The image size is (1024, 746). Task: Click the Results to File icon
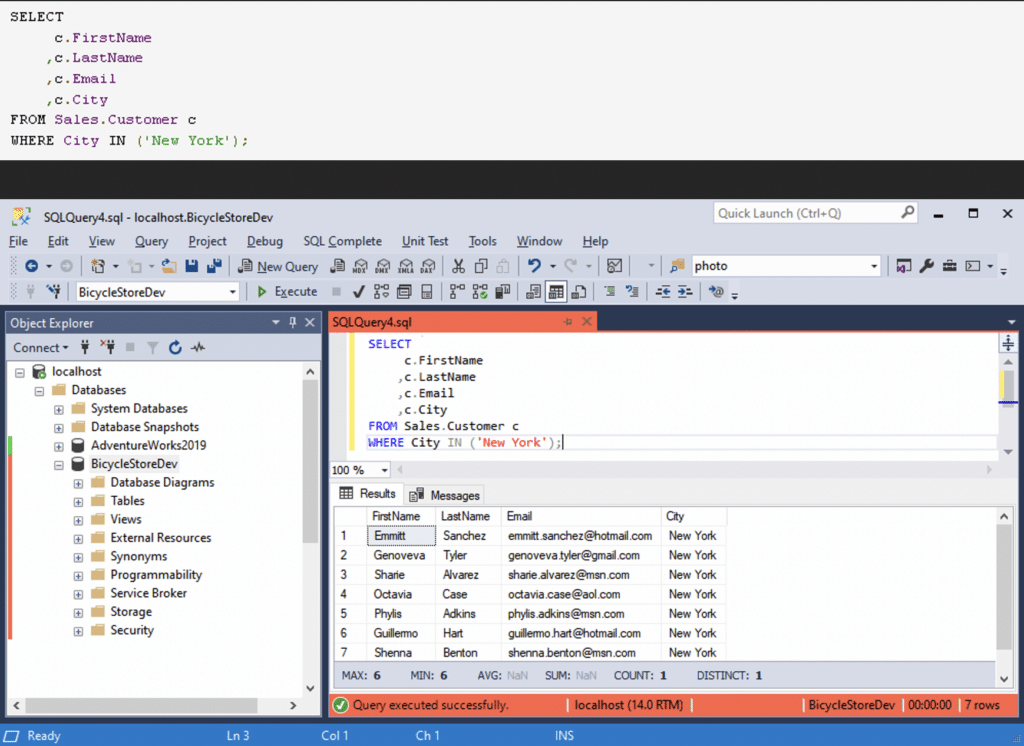(x=579, y=291)
